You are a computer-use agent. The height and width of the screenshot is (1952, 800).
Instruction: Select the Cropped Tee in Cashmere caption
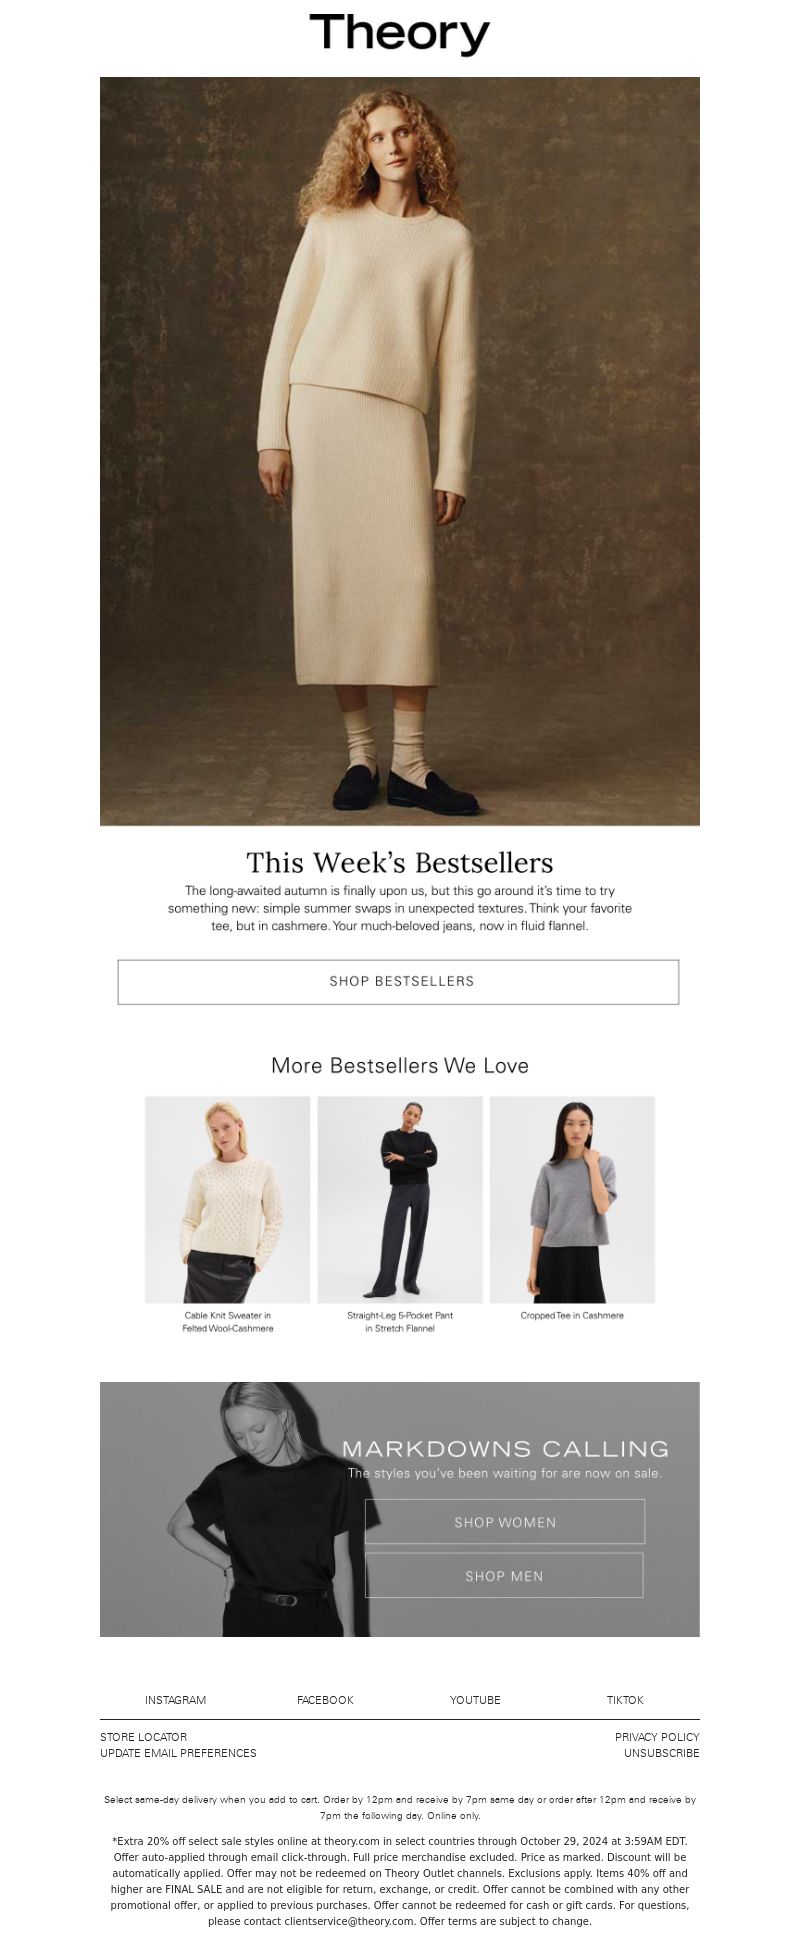tap(572, 1316)
